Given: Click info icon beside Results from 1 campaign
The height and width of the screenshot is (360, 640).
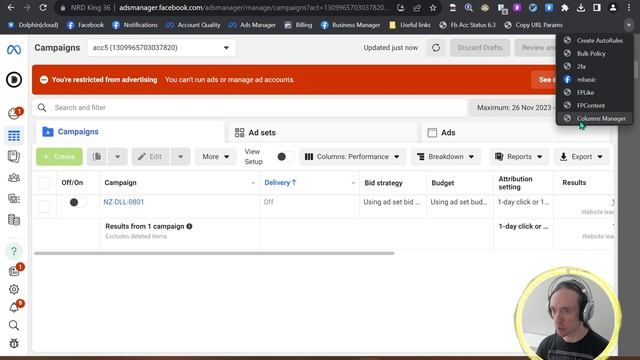Looking at the screenshot, I should click(x=189, y=226).
